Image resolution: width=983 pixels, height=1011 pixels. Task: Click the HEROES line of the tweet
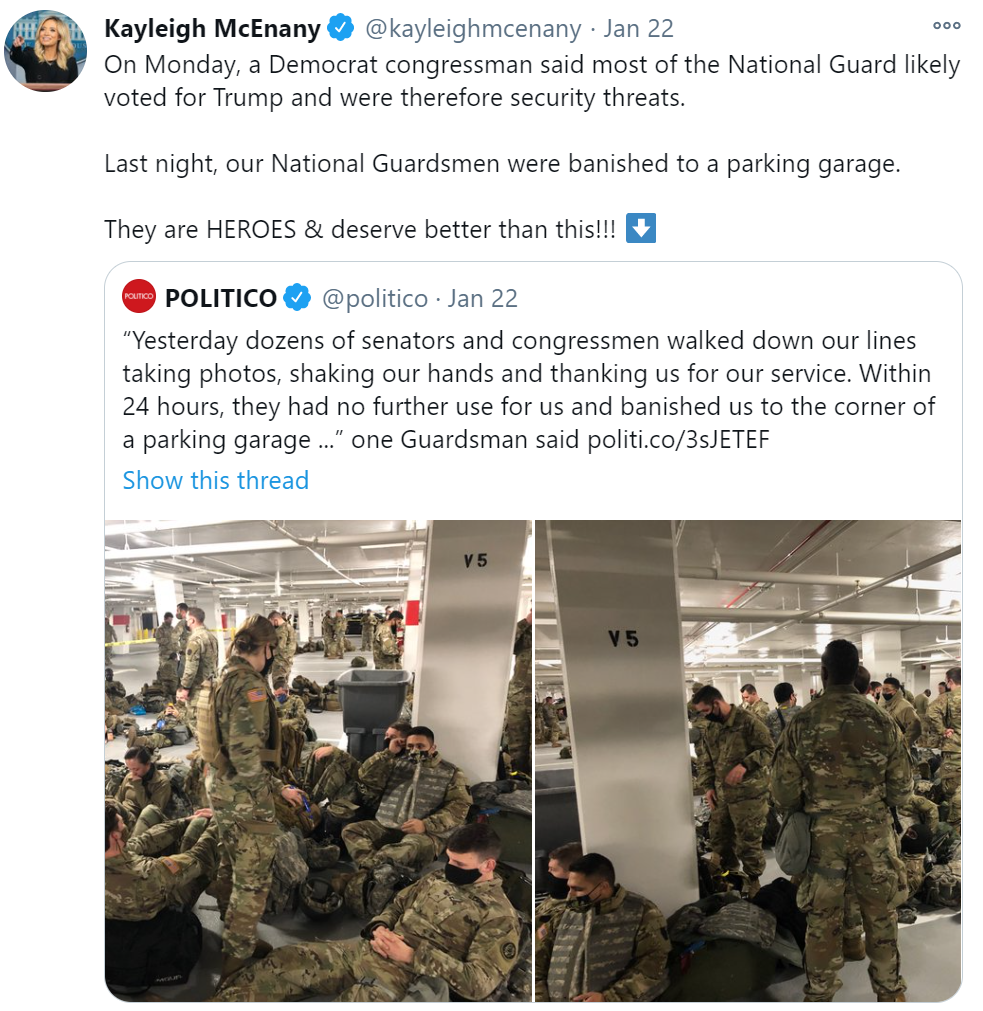pyautogui.click(x=360, y=229)
